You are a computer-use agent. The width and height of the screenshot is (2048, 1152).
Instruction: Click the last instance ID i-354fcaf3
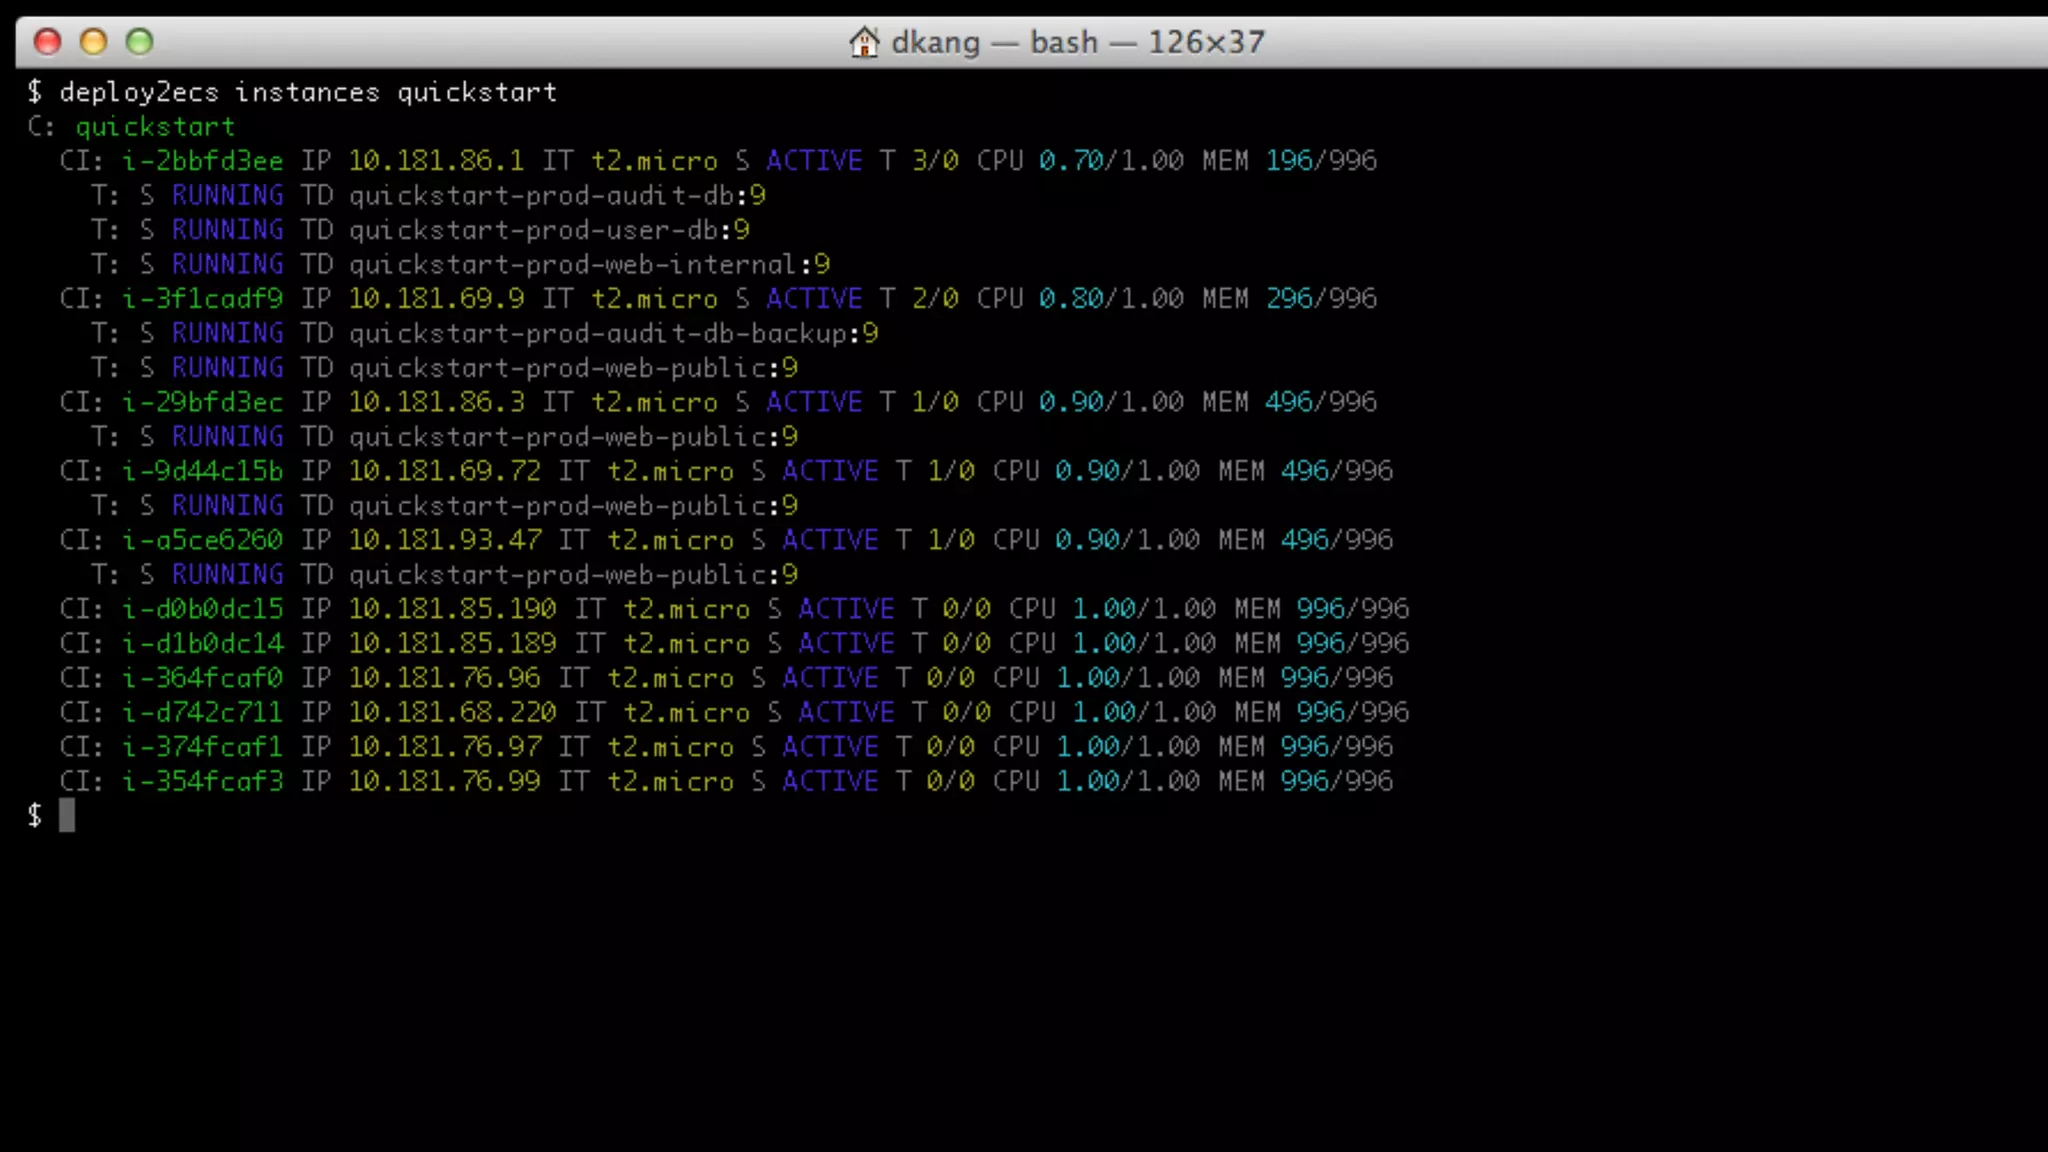point(202,781)
